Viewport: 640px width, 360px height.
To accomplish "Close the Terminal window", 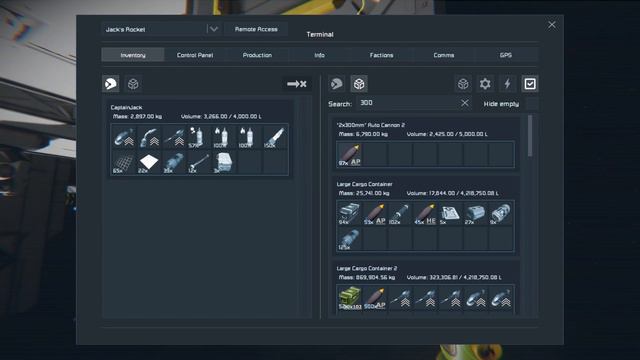I will [552, 25].
